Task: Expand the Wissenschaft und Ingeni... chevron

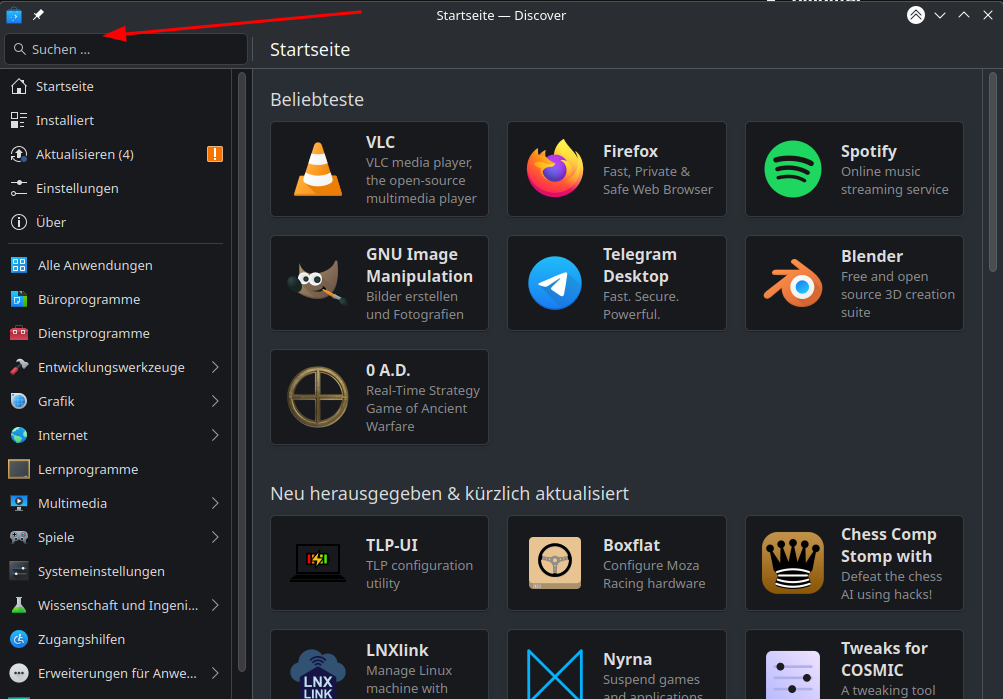Action: click(215, 605)
